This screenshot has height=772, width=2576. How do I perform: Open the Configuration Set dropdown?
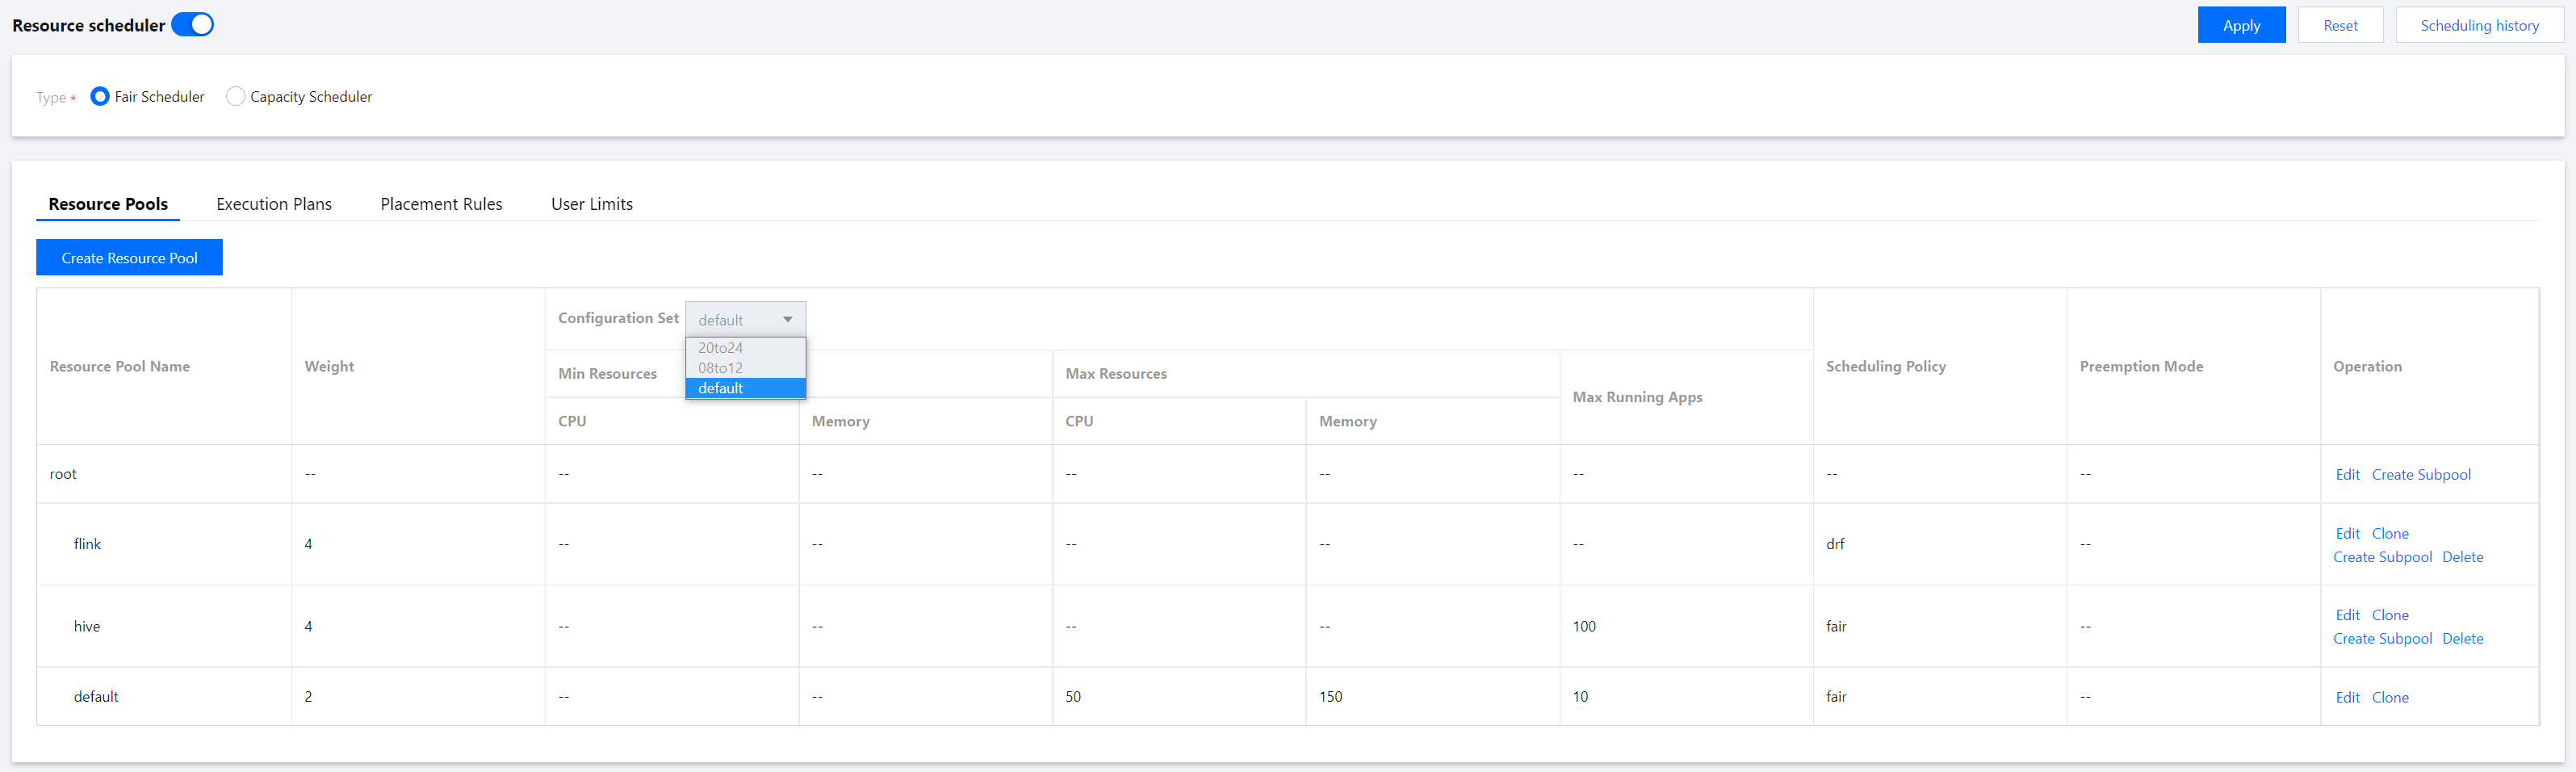pos(745,320)
